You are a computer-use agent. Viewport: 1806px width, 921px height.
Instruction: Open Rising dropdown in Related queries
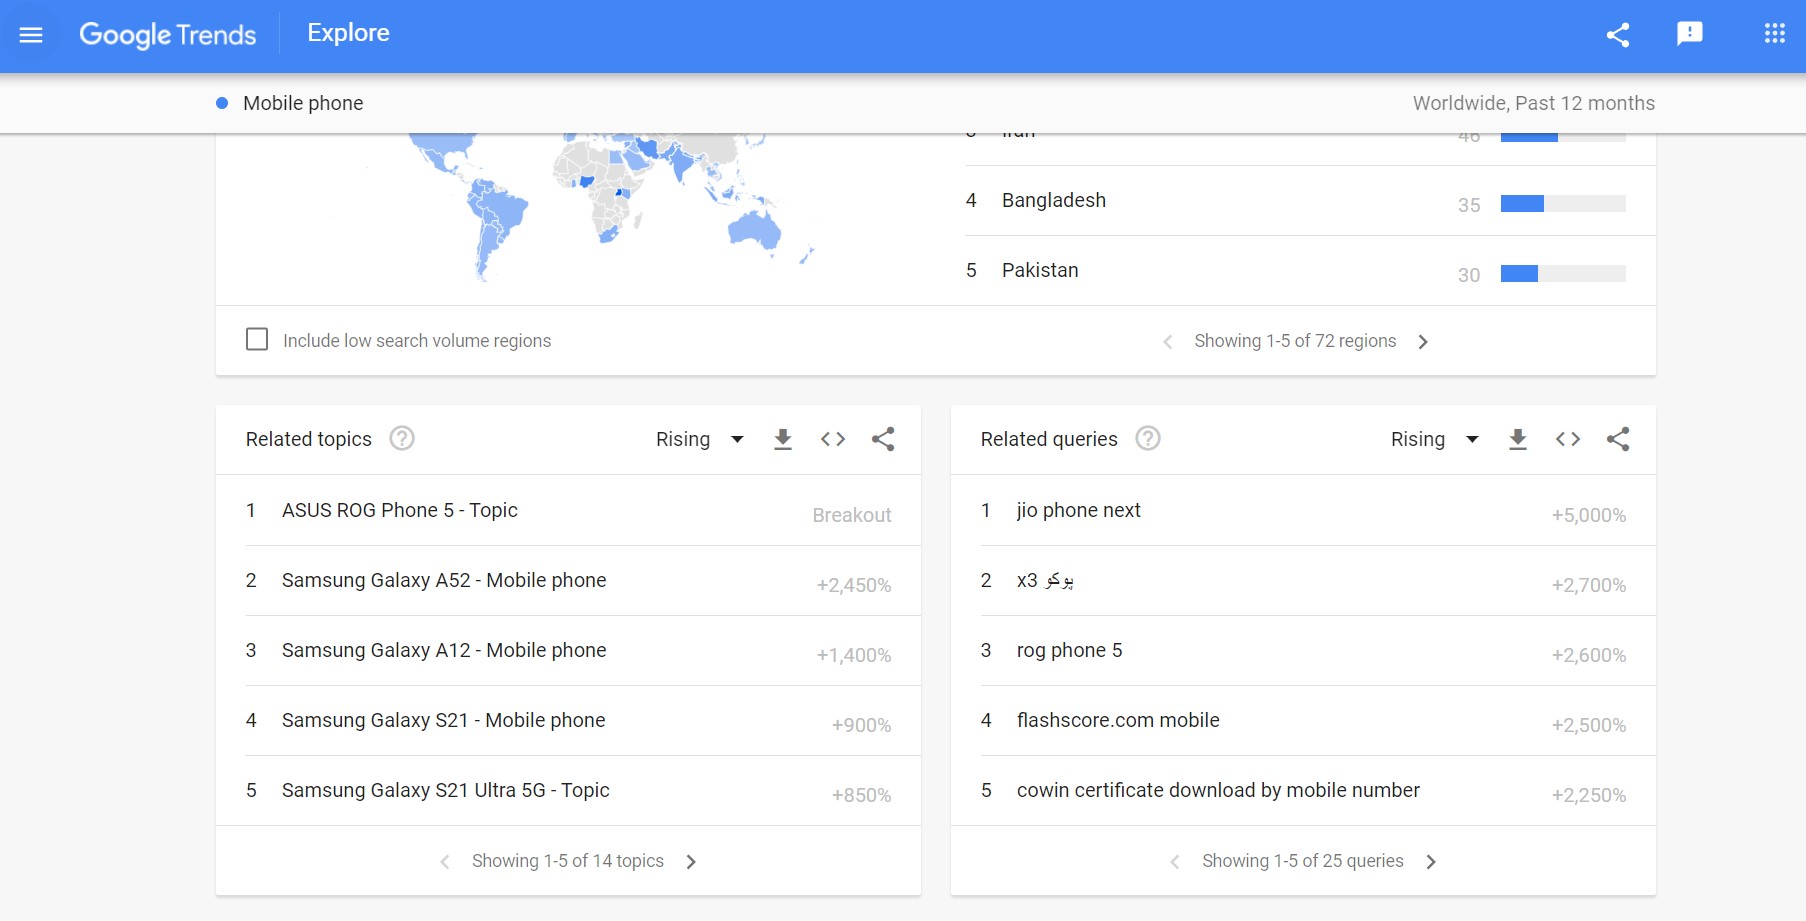[x=1435, y=439]
